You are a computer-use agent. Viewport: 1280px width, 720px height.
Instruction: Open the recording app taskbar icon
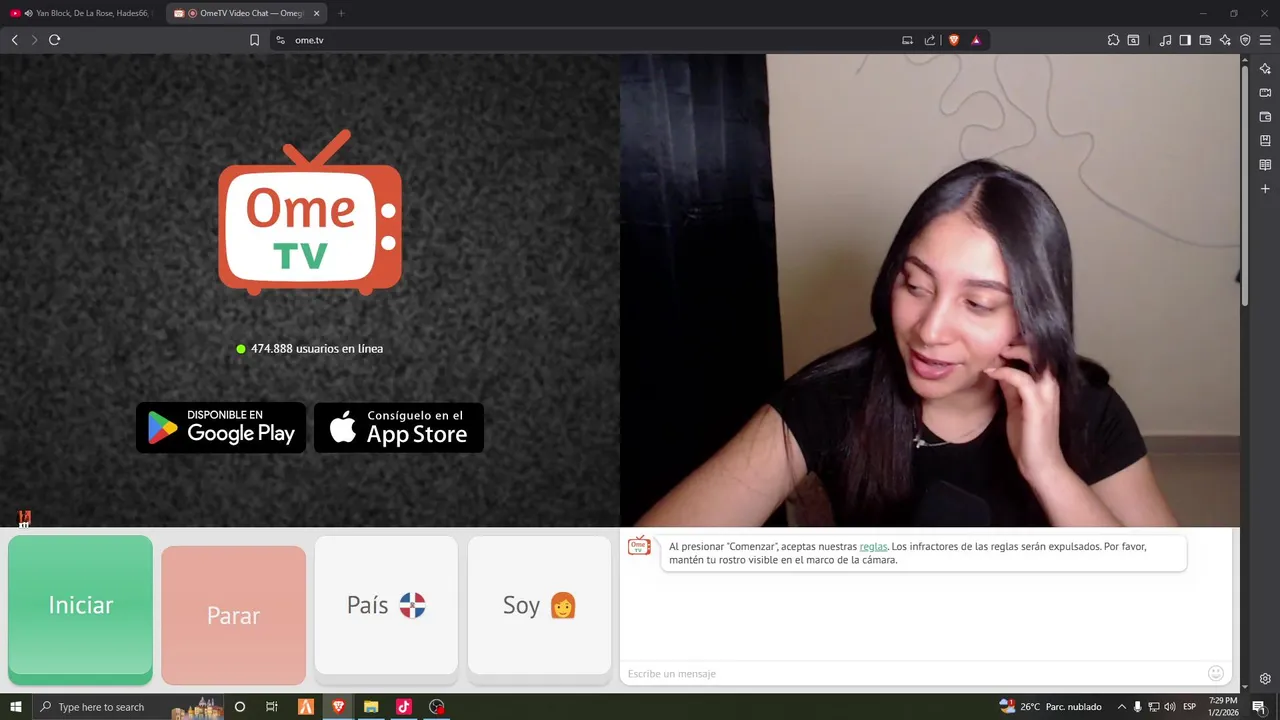436,707
